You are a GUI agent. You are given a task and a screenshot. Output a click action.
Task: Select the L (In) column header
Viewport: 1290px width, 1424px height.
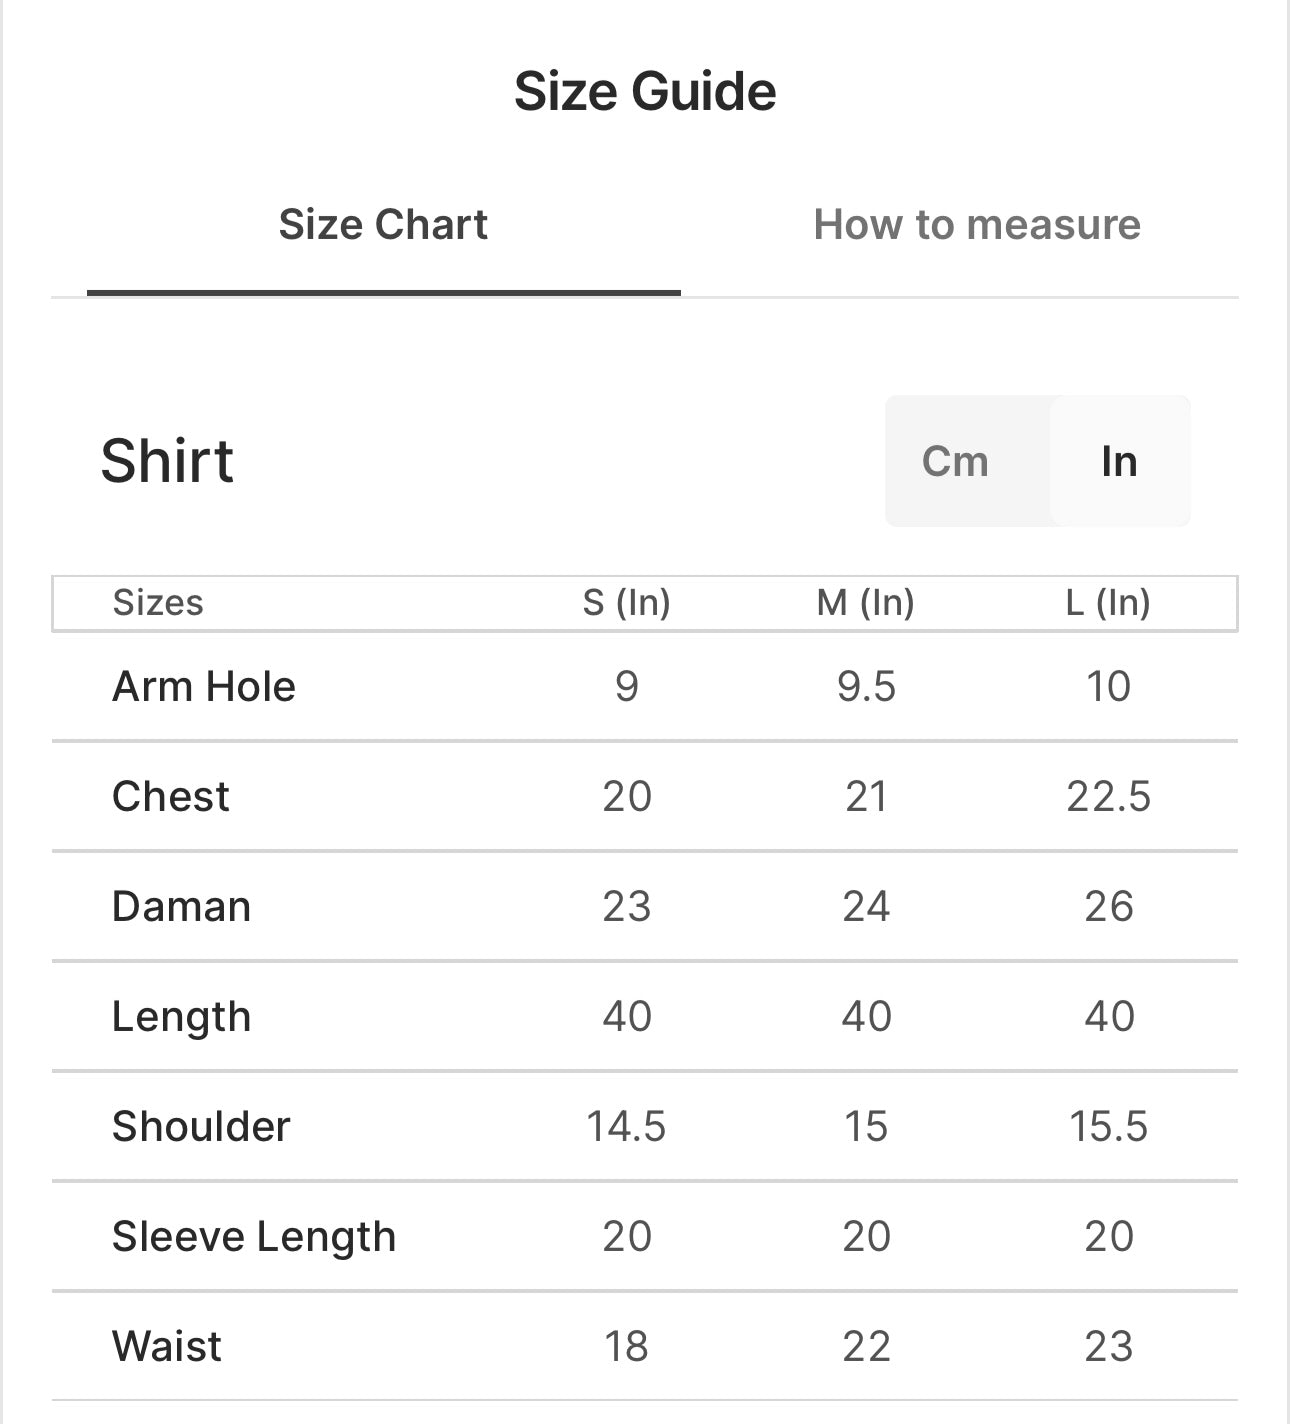tap(1108, 603)
